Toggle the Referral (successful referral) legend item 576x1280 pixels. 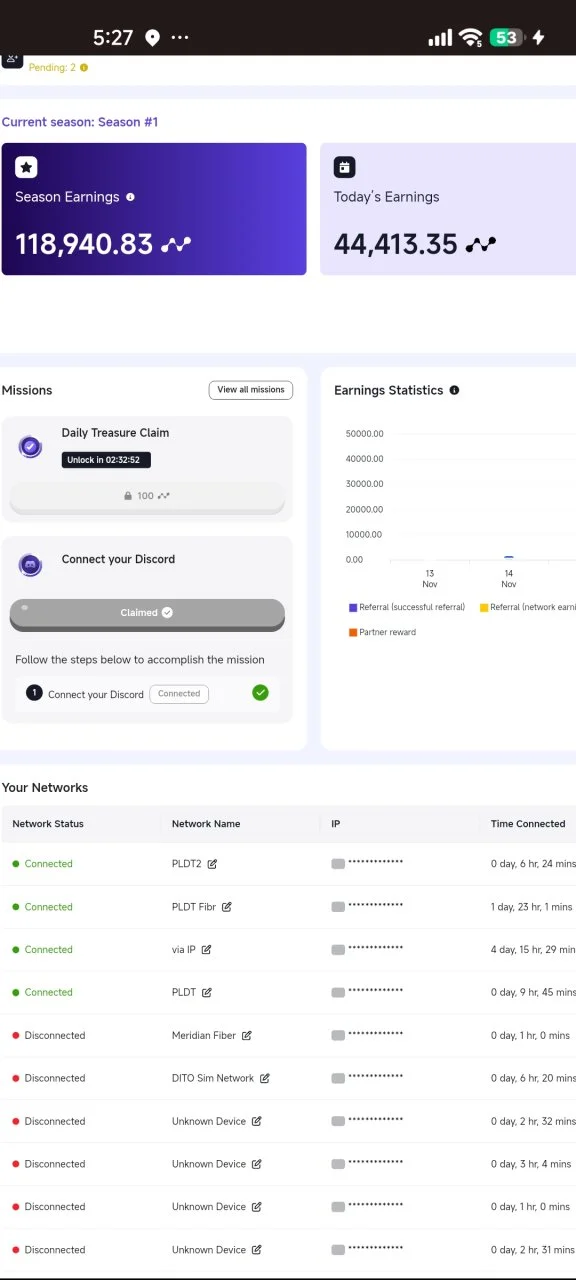coord(407,607)
